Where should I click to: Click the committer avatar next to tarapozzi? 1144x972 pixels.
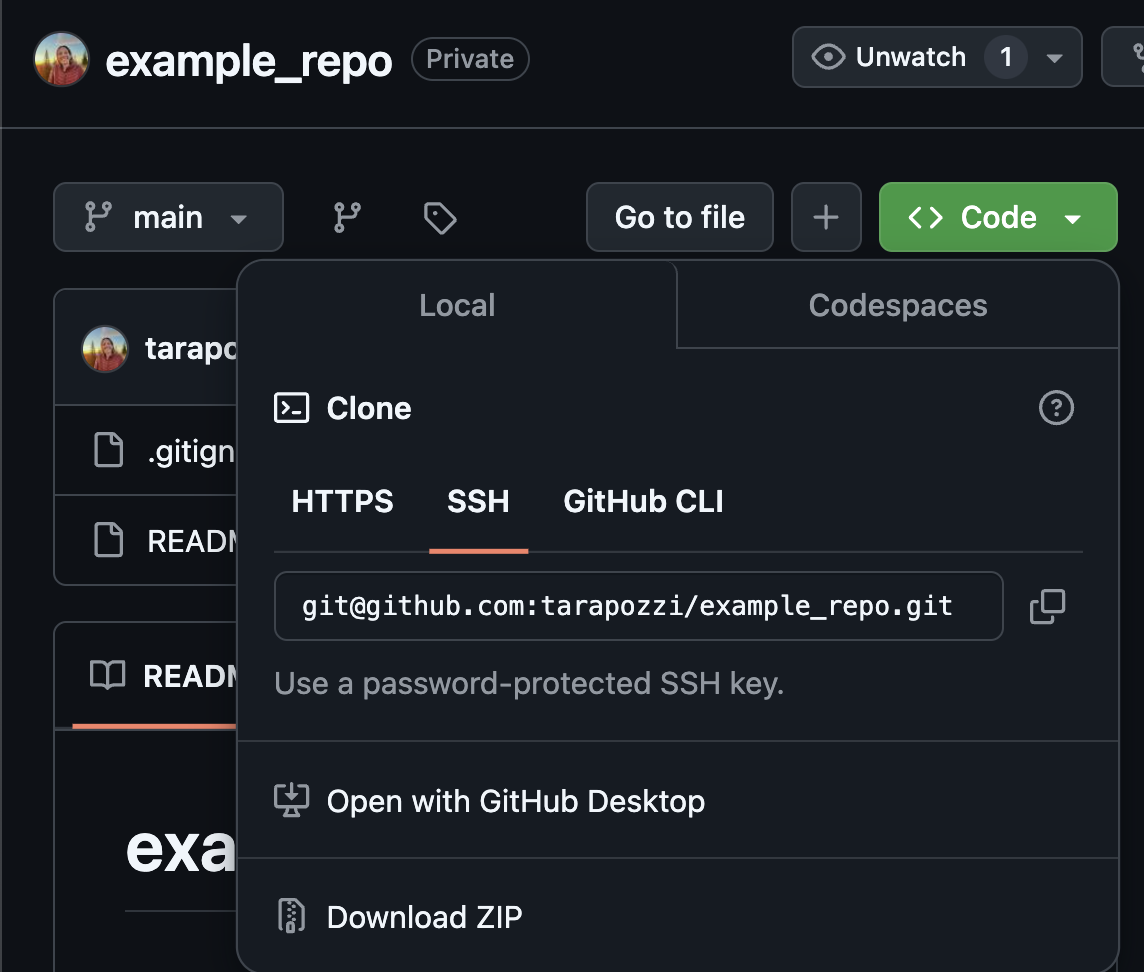[x=105, y=349]
